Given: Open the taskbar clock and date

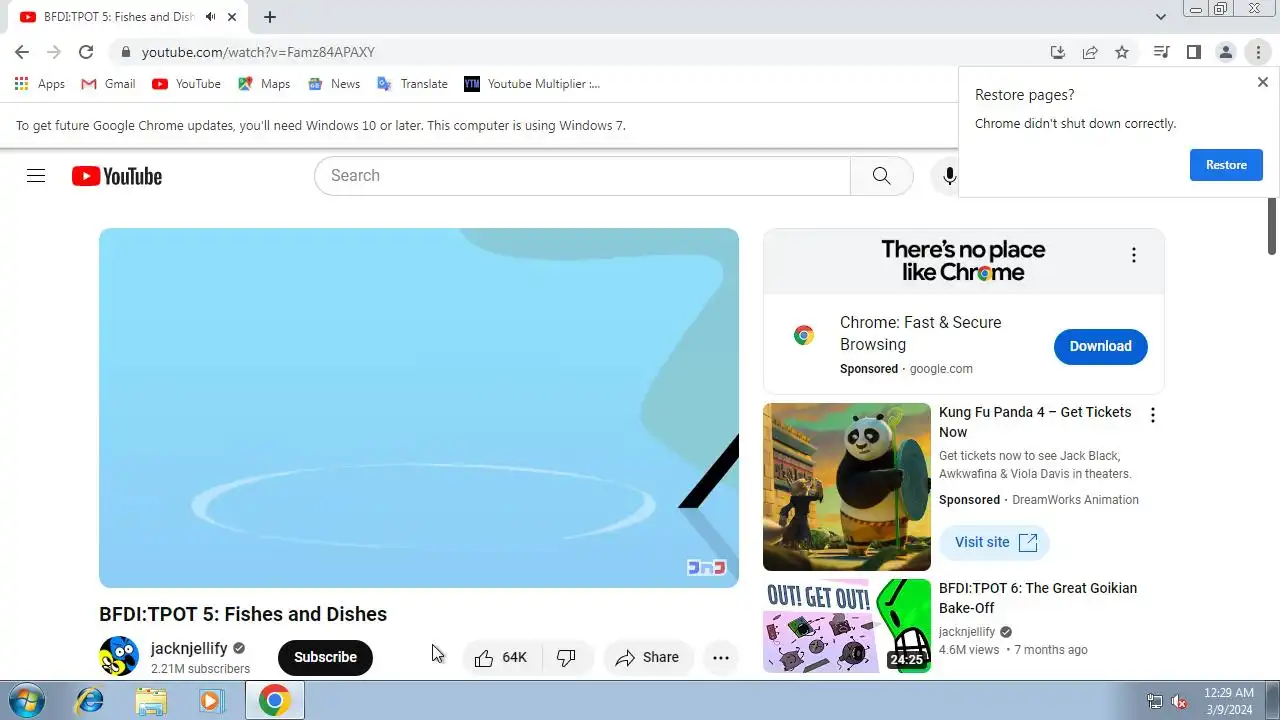Looking at the screenshot, I should pyautogui.click(x=1229, y=700).
